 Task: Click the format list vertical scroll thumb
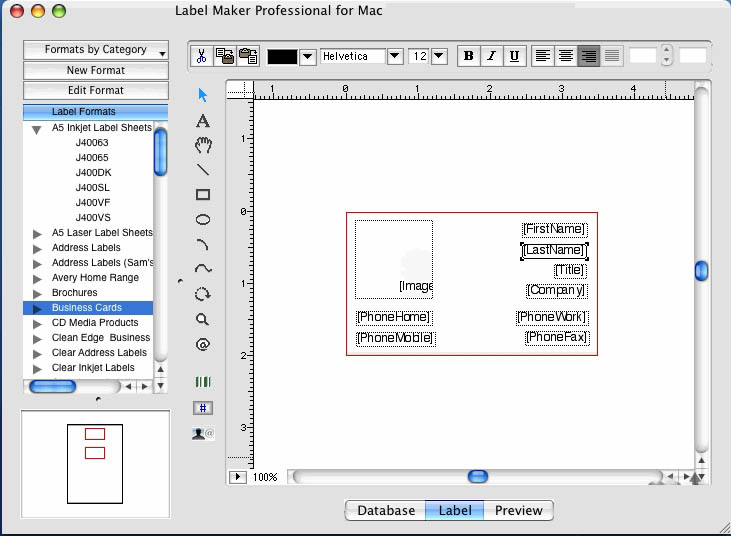coord(160,152)
